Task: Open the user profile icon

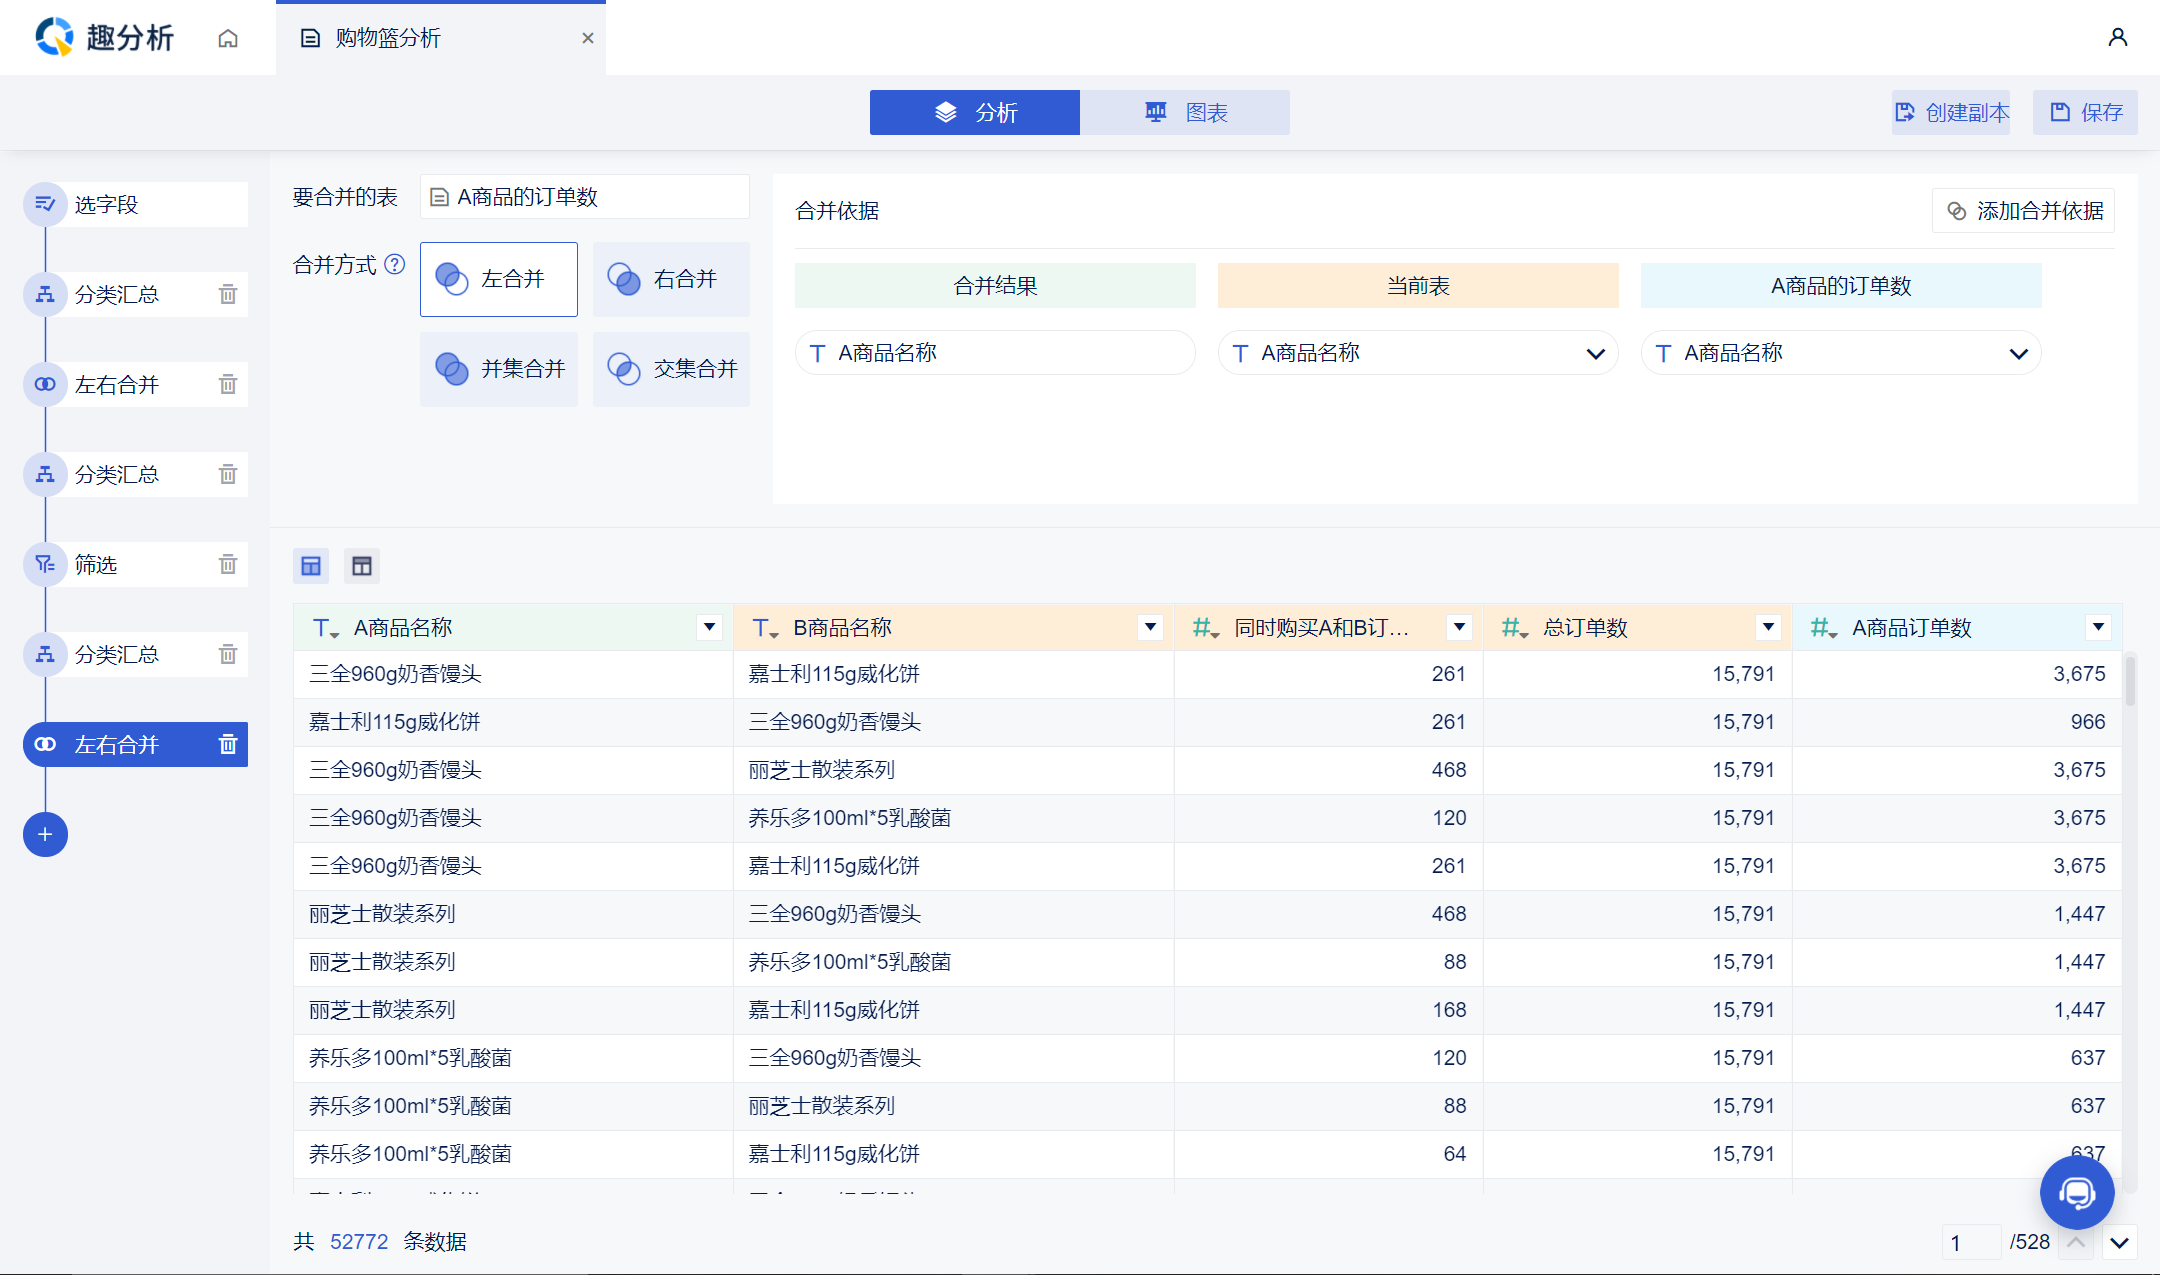Action: tap(2117, 38)
